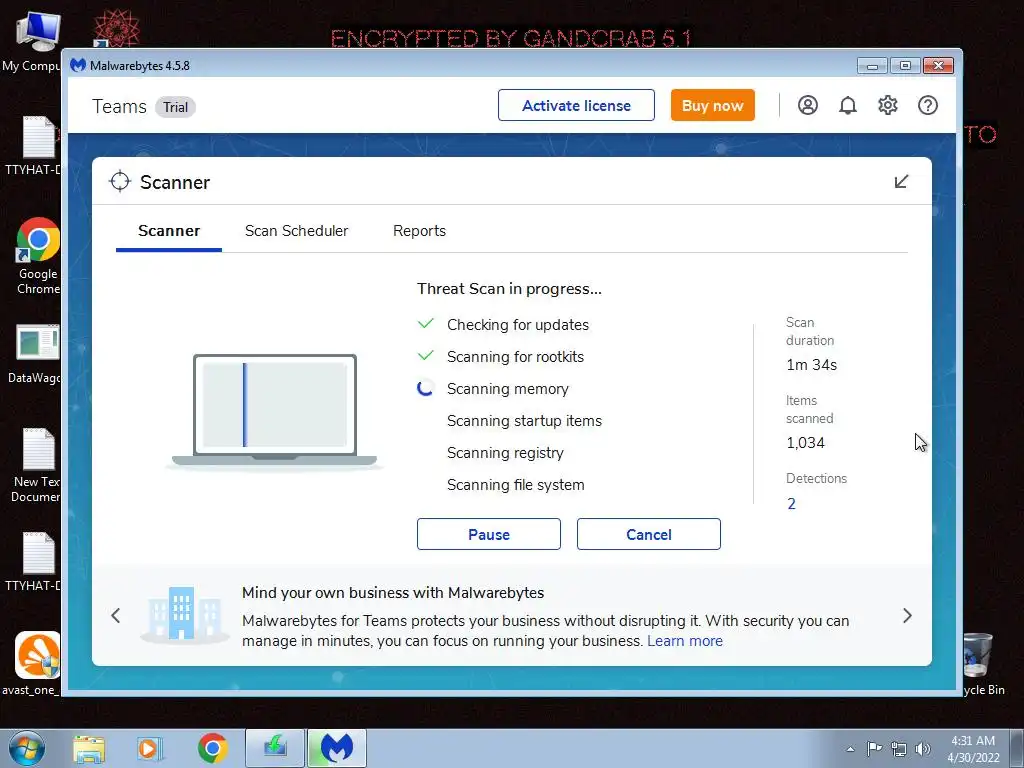Image resolution: width=1024 pixels, height=768 pixels.
Task: Select New Text Document desktop file
Action: (36, 465)
